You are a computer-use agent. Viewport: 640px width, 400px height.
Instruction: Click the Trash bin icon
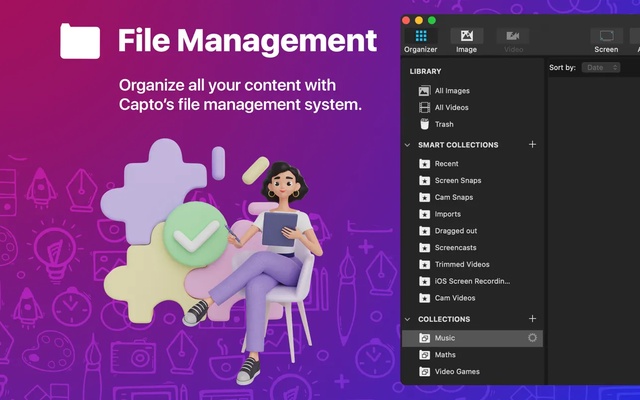coord(424,124)
